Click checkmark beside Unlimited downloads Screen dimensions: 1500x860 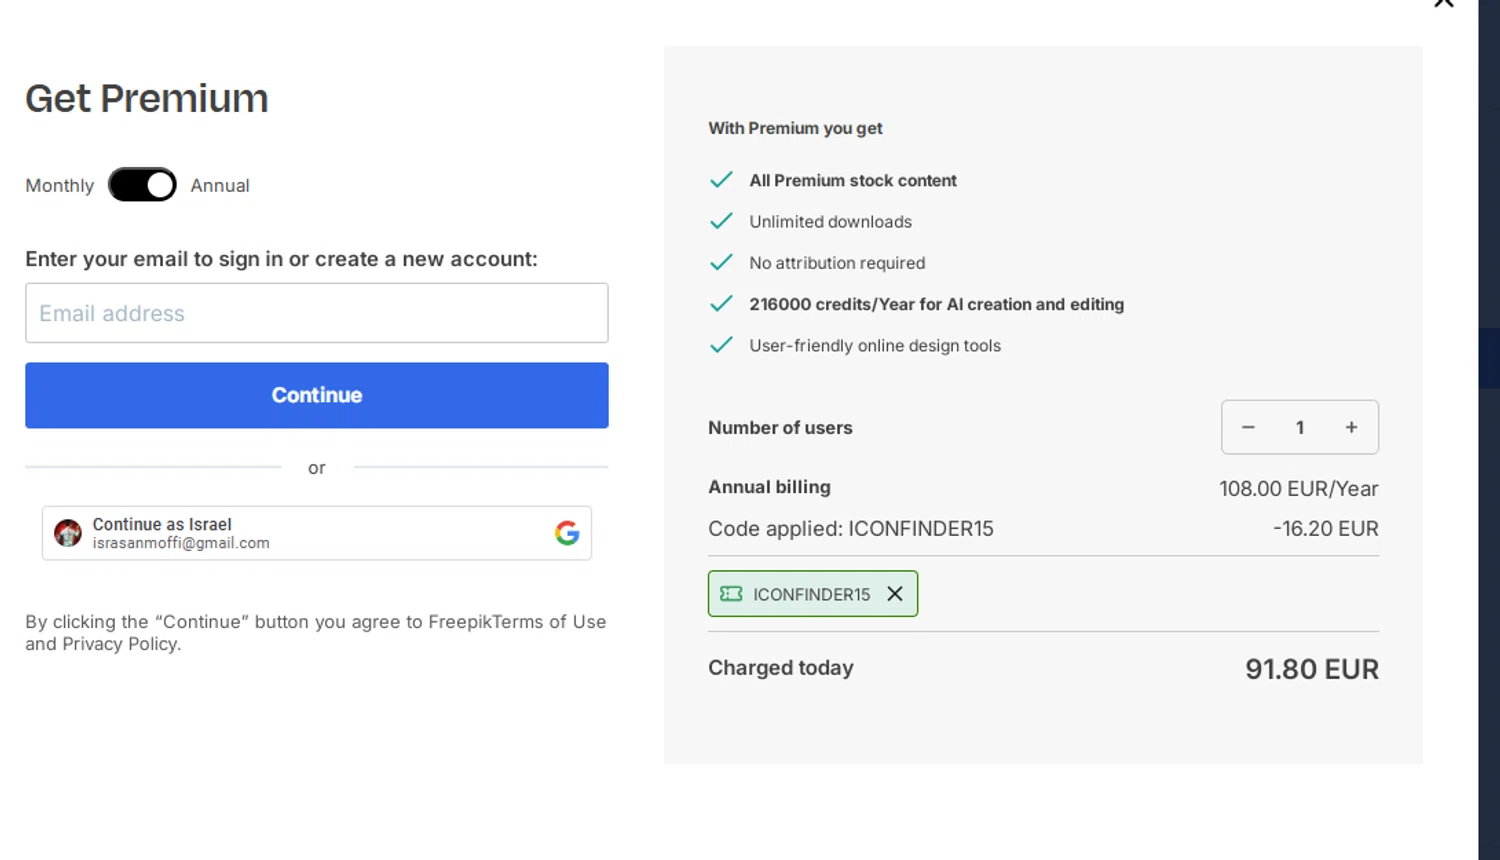[x=721, y=221]
